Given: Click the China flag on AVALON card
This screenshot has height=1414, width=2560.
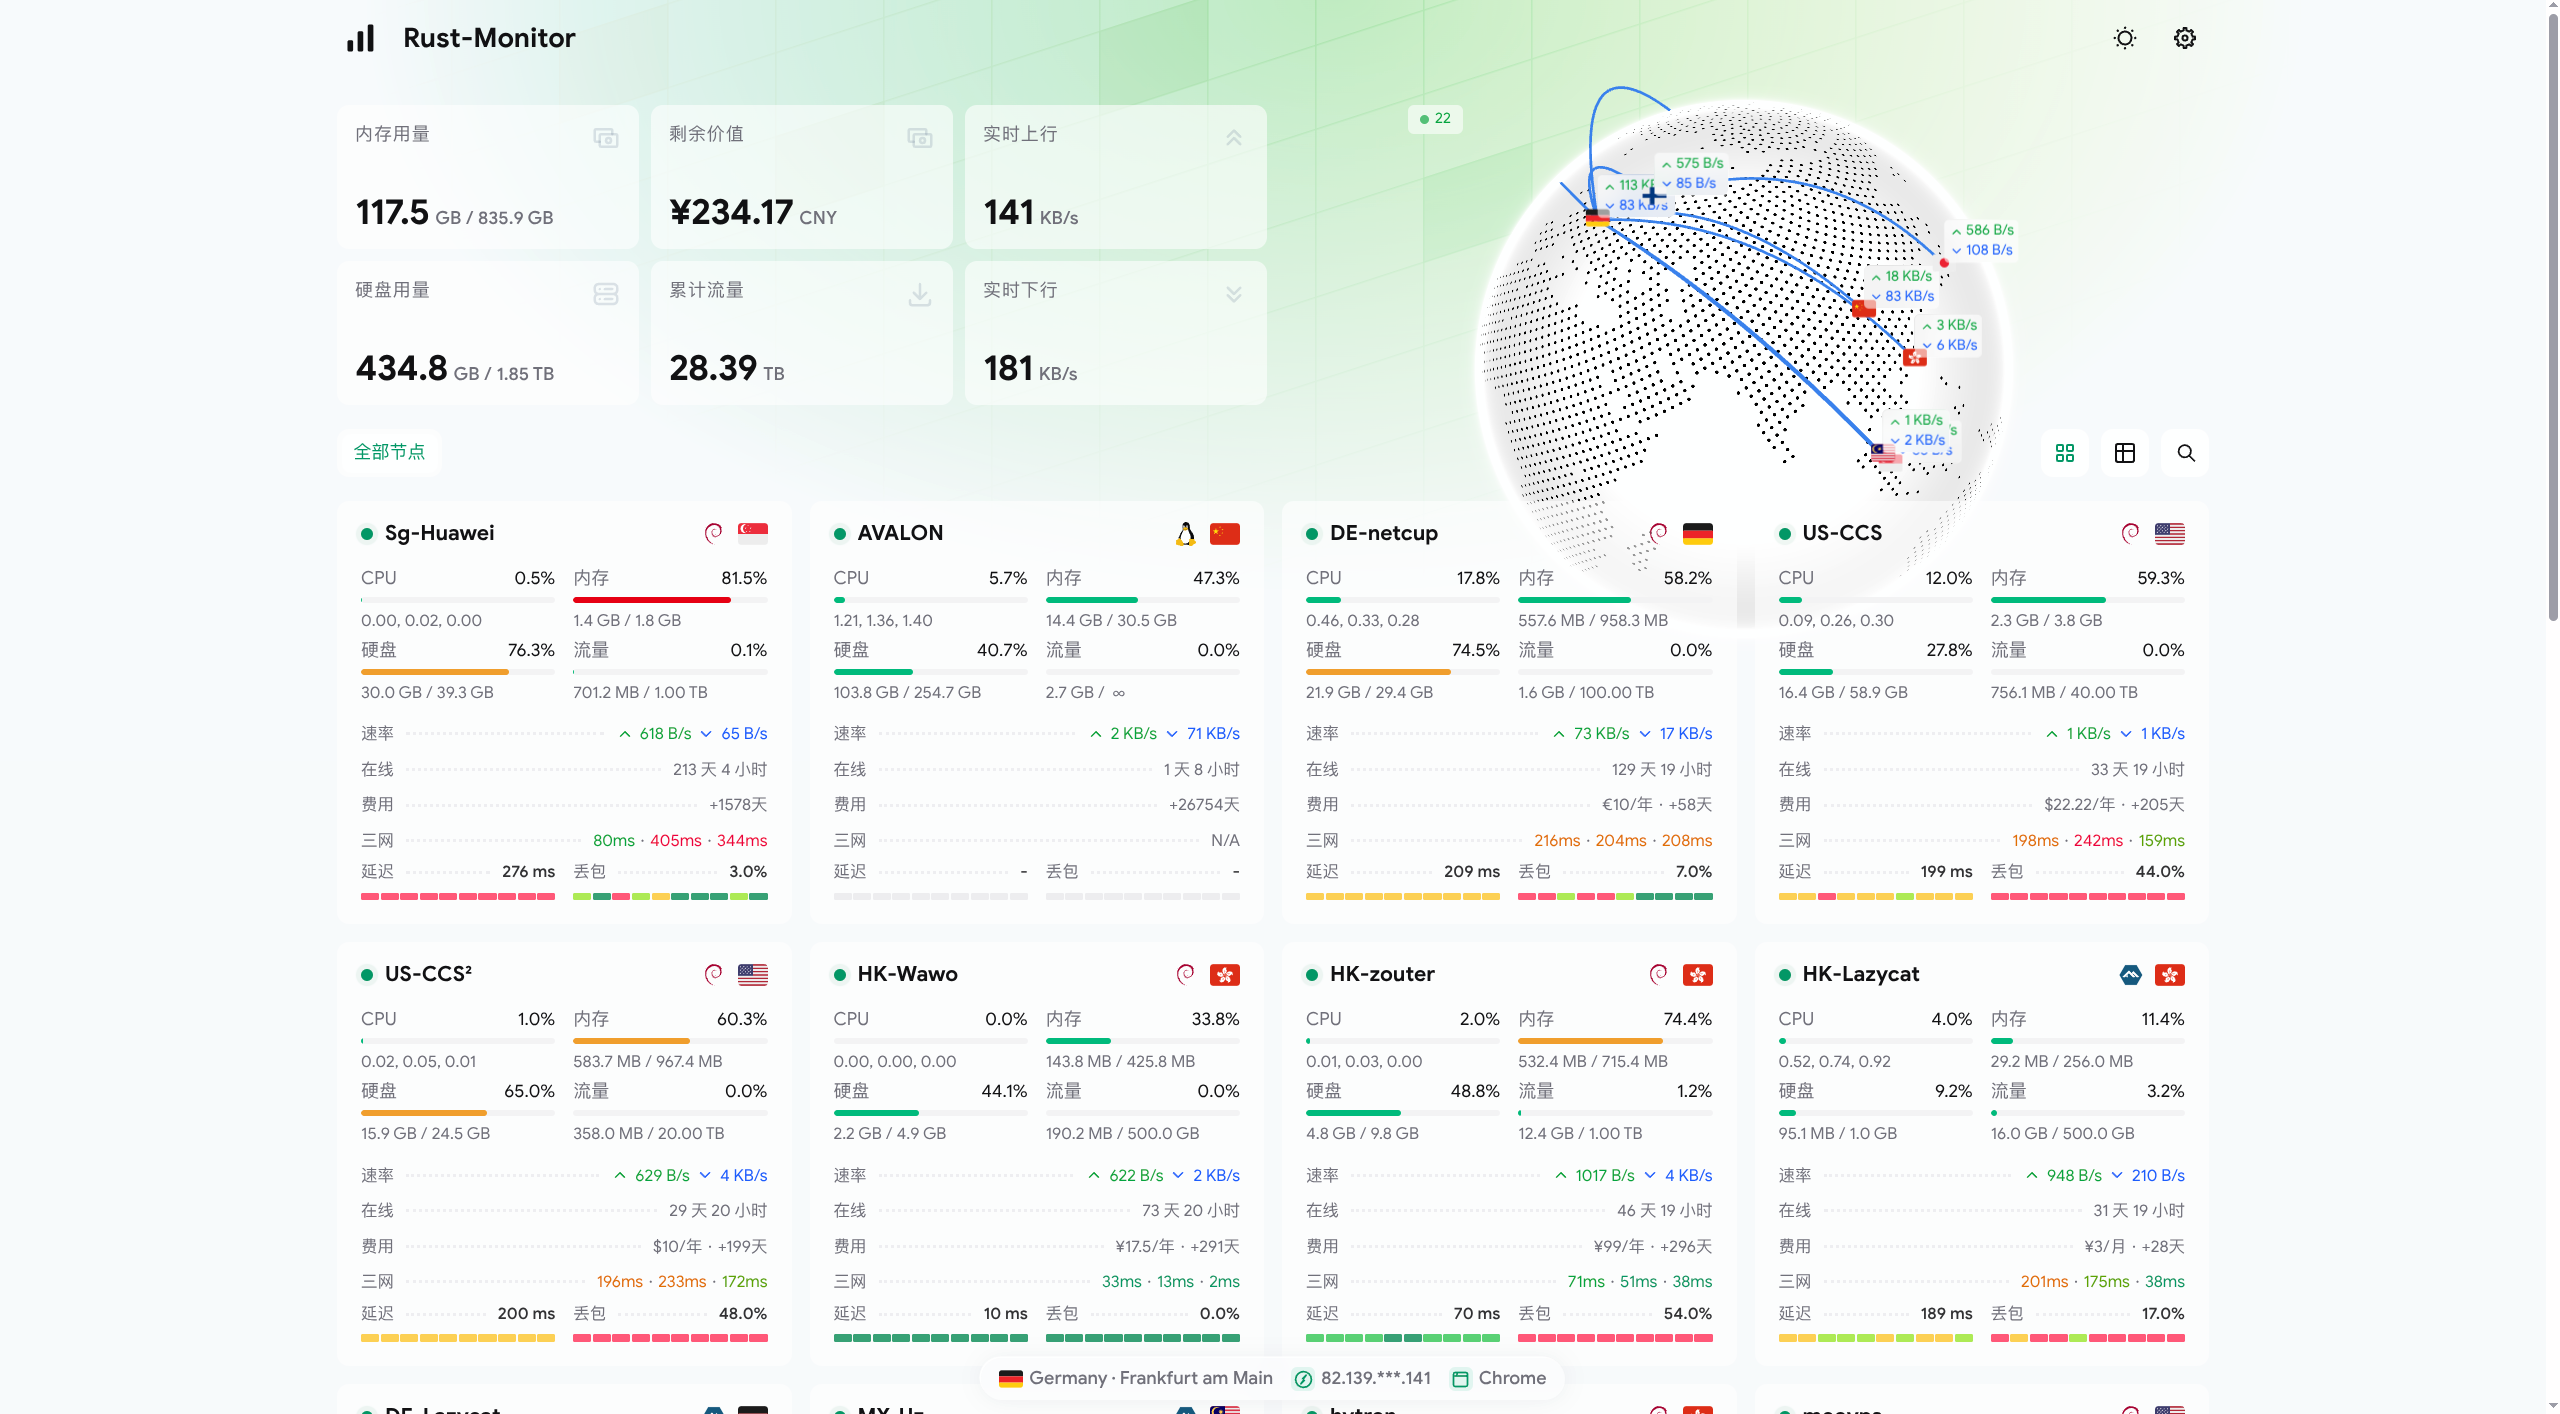Looking at the screenshot, I should pos(1225,534).
